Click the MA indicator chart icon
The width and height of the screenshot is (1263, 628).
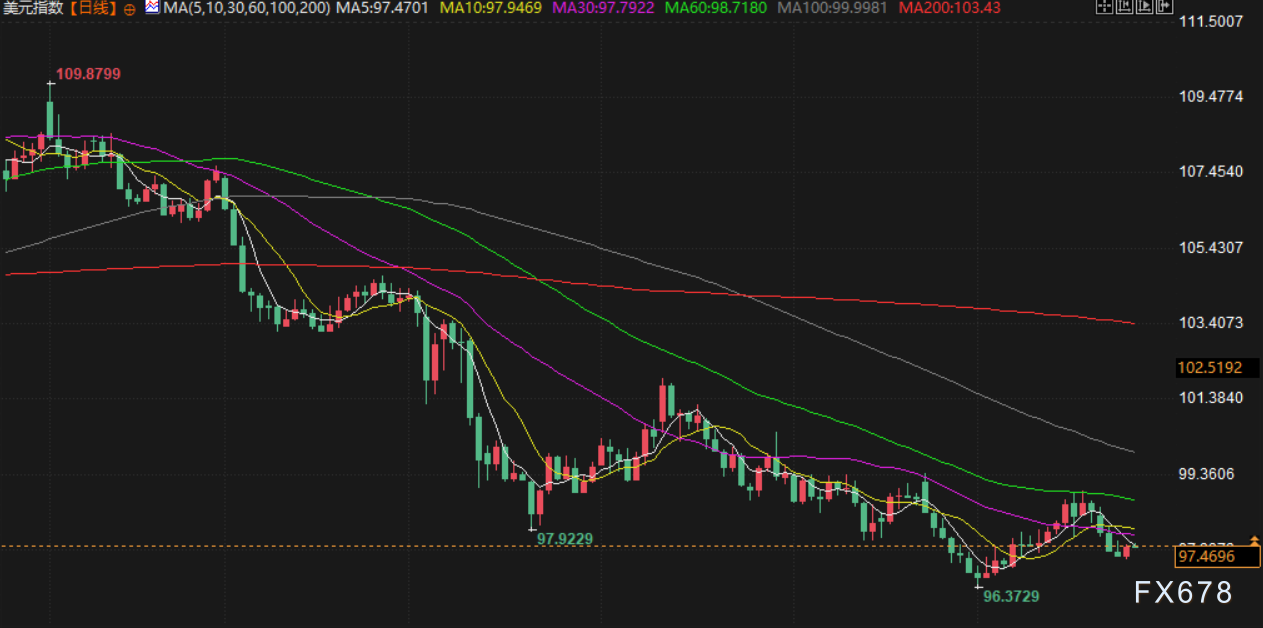pyautogui.click(x=152, y=8)
